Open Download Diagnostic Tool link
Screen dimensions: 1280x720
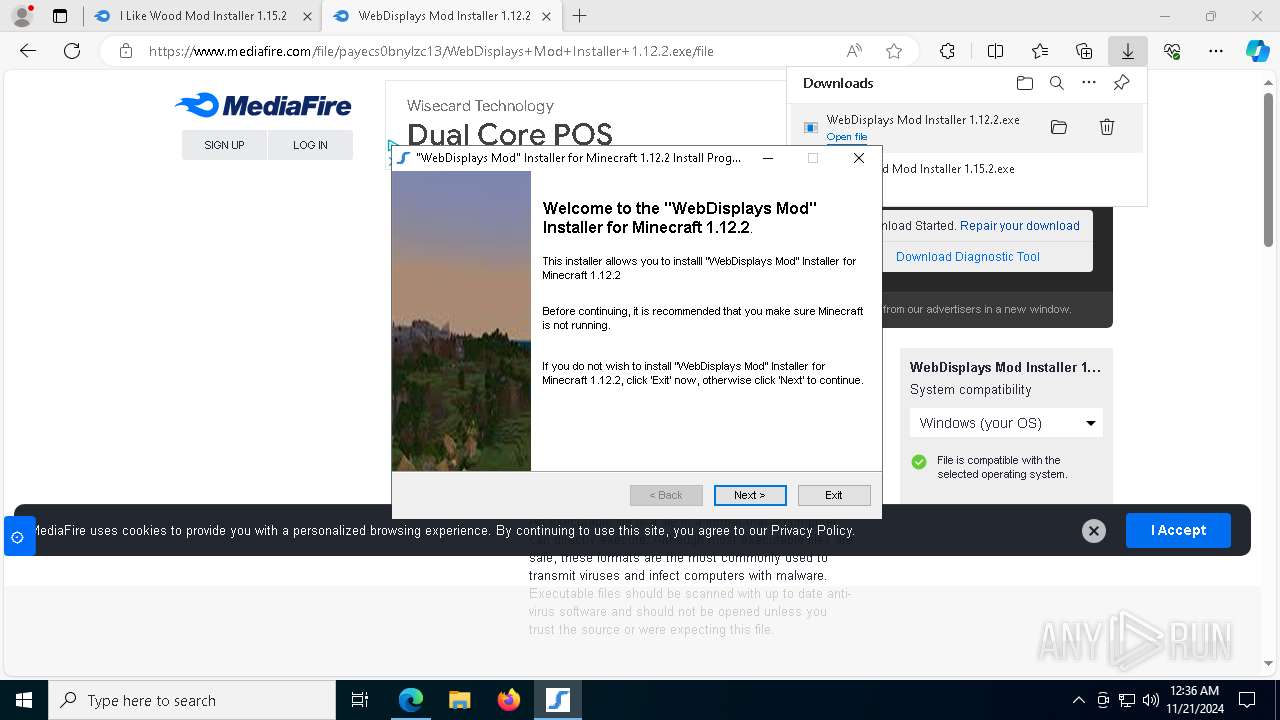click(x=968, y=257)
